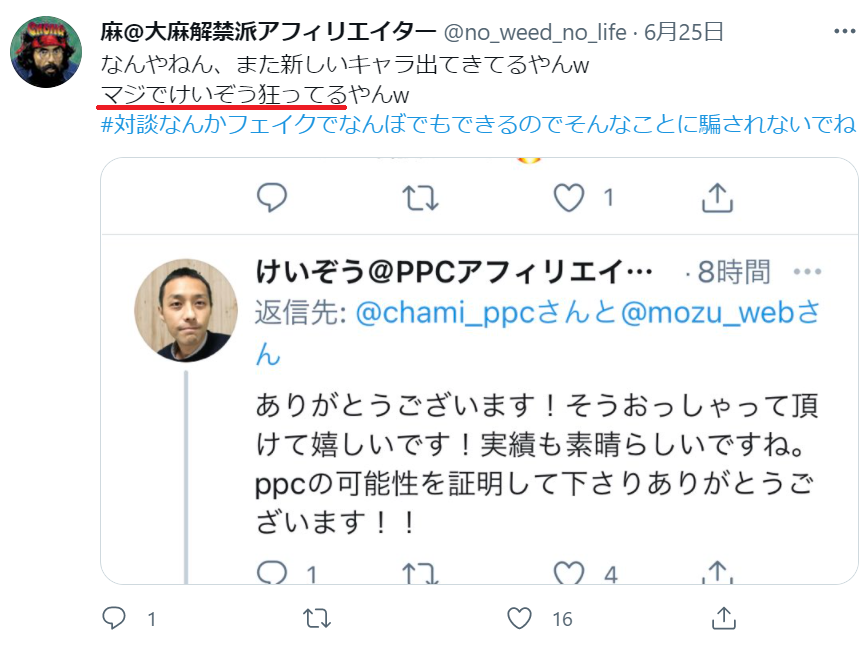Screen dimensions: 865x645
Task: Click けいぞう@PPCアフィリエイ display name
Action: (x=454, y=271)
